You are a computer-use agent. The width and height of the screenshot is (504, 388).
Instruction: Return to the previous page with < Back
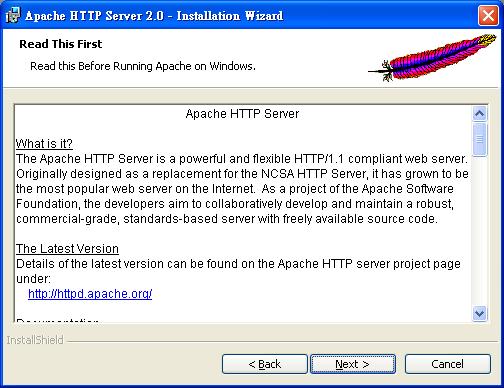coord(265,364)
